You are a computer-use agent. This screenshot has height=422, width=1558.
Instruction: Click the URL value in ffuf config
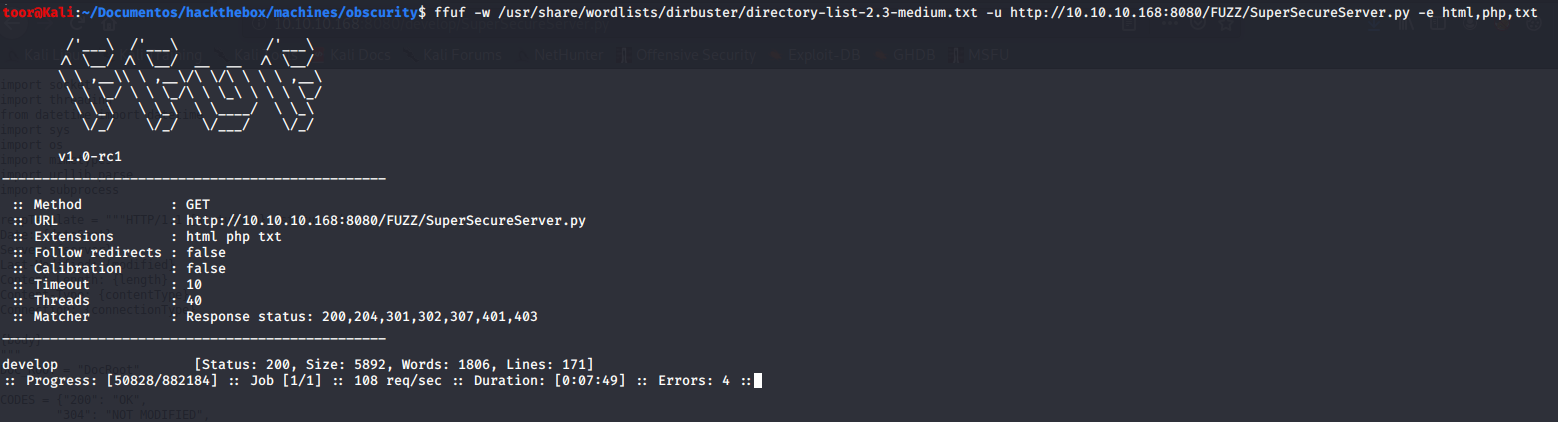[x=385, y=220]
